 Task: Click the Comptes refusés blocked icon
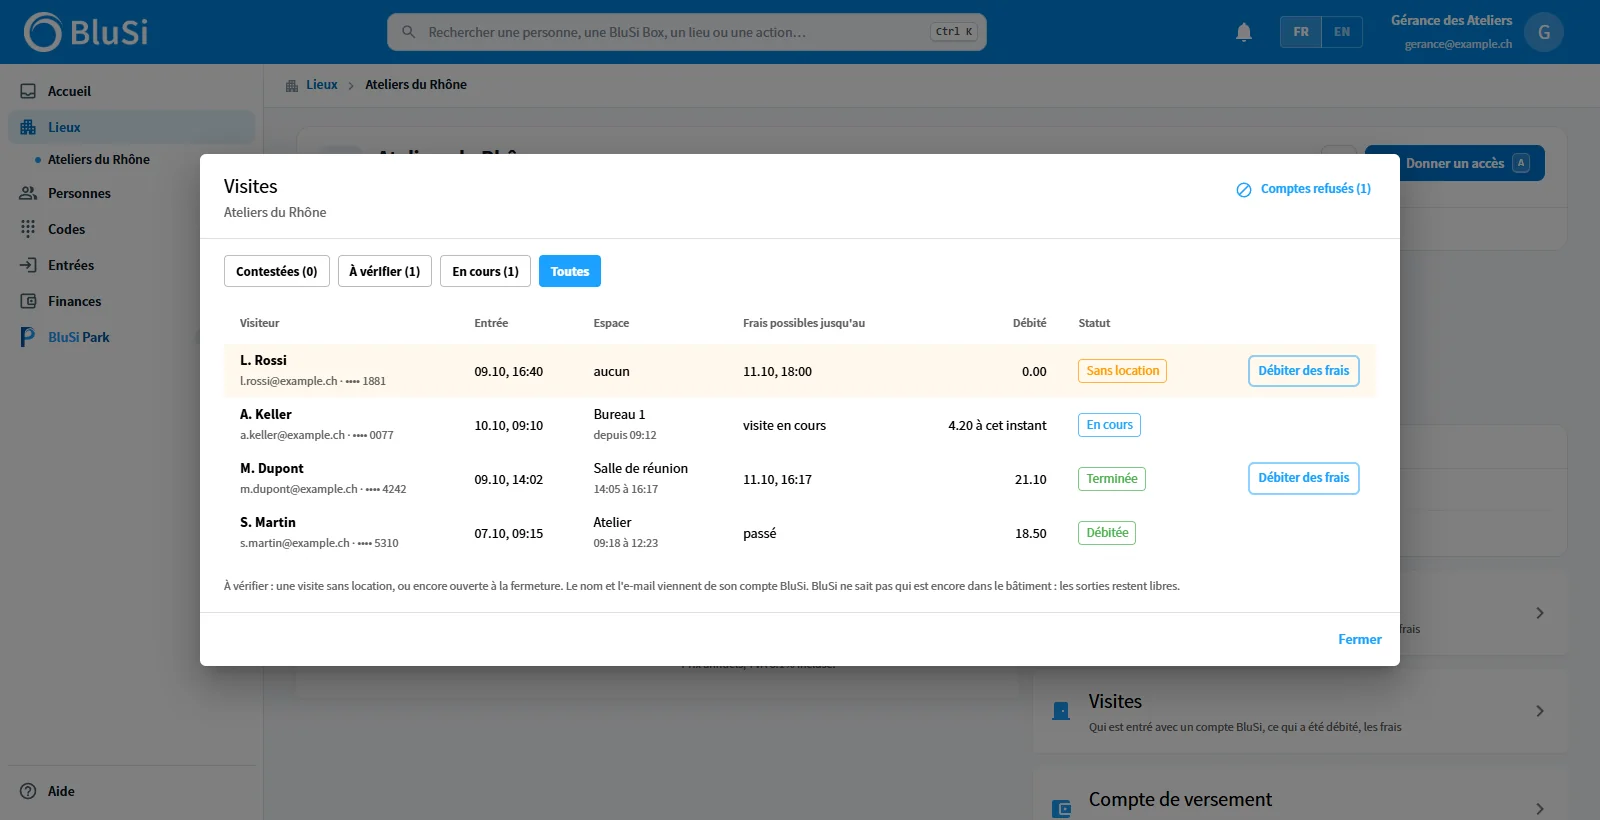[x=1244, y=190]
